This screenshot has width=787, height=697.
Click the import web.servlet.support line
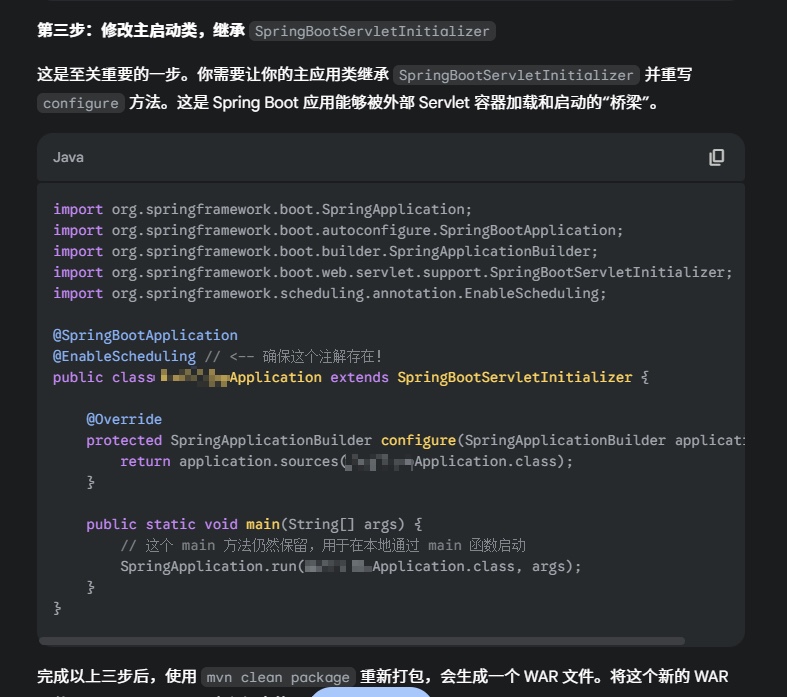coord(392,272)
